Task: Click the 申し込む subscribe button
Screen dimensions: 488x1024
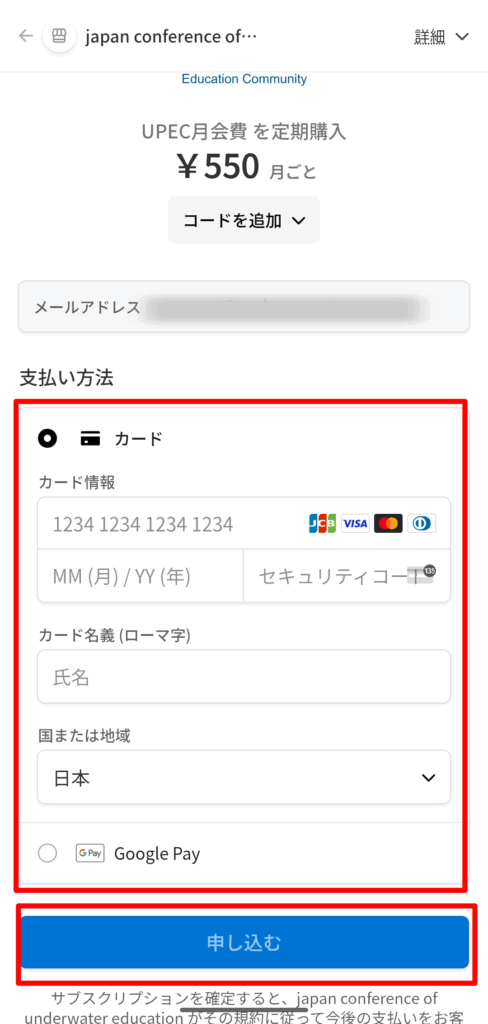Action: coord(244,942)
